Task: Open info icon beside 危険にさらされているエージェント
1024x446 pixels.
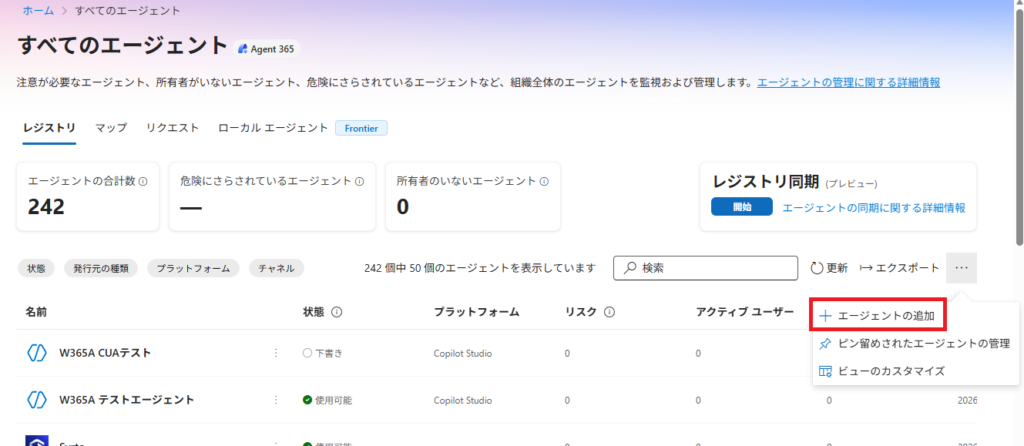Action: (359, 182)
